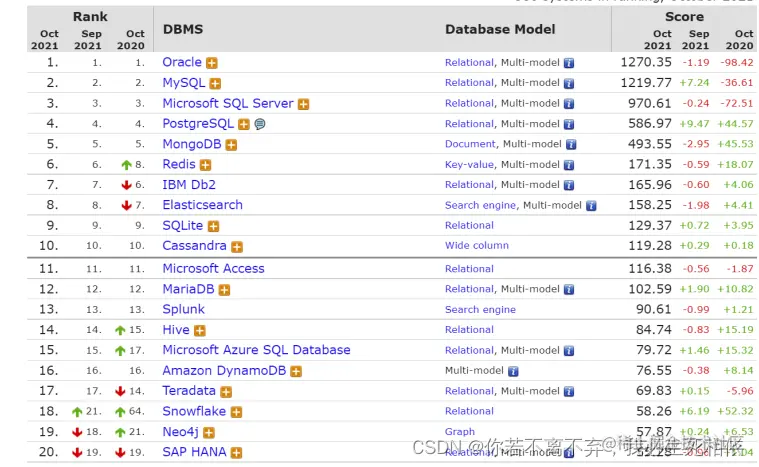Open the Snowflake link
Viewport: 759px width, 467px height.
[194, 411]
